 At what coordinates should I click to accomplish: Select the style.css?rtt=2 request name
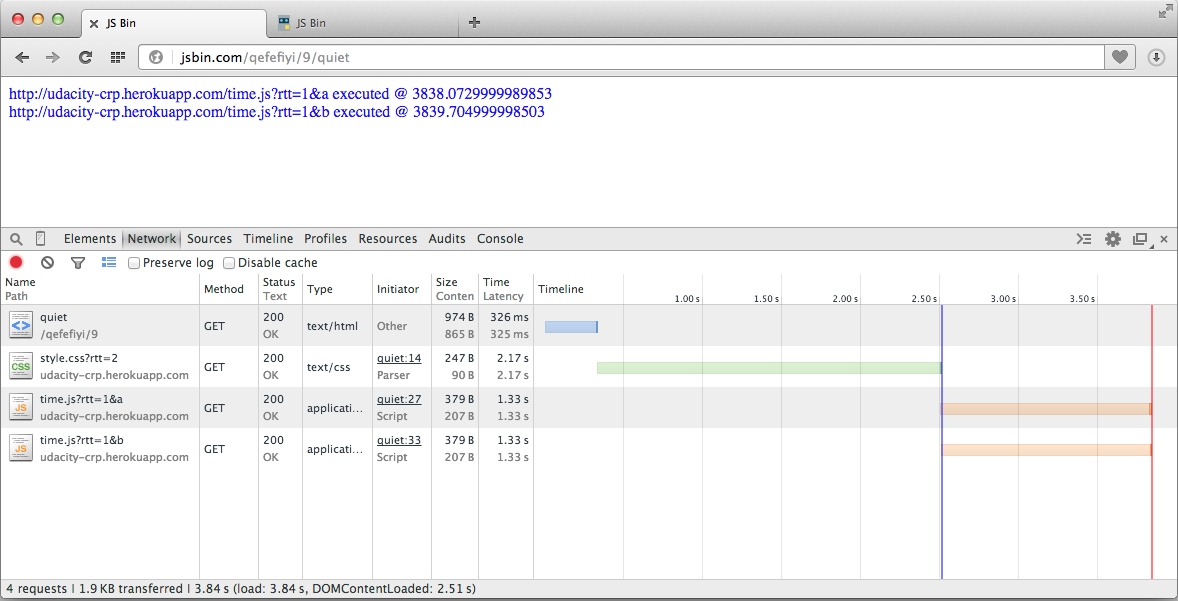click(x=79, y=358)
